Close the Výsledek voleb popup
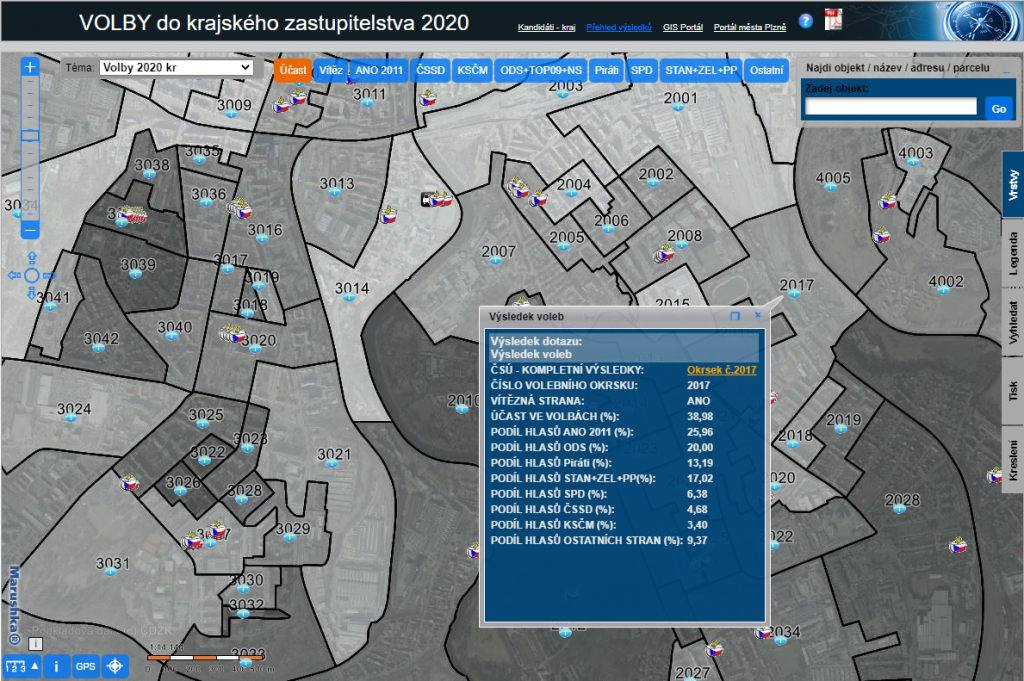The width and height of the screenshot is (1024, 681). click(758, 315)
